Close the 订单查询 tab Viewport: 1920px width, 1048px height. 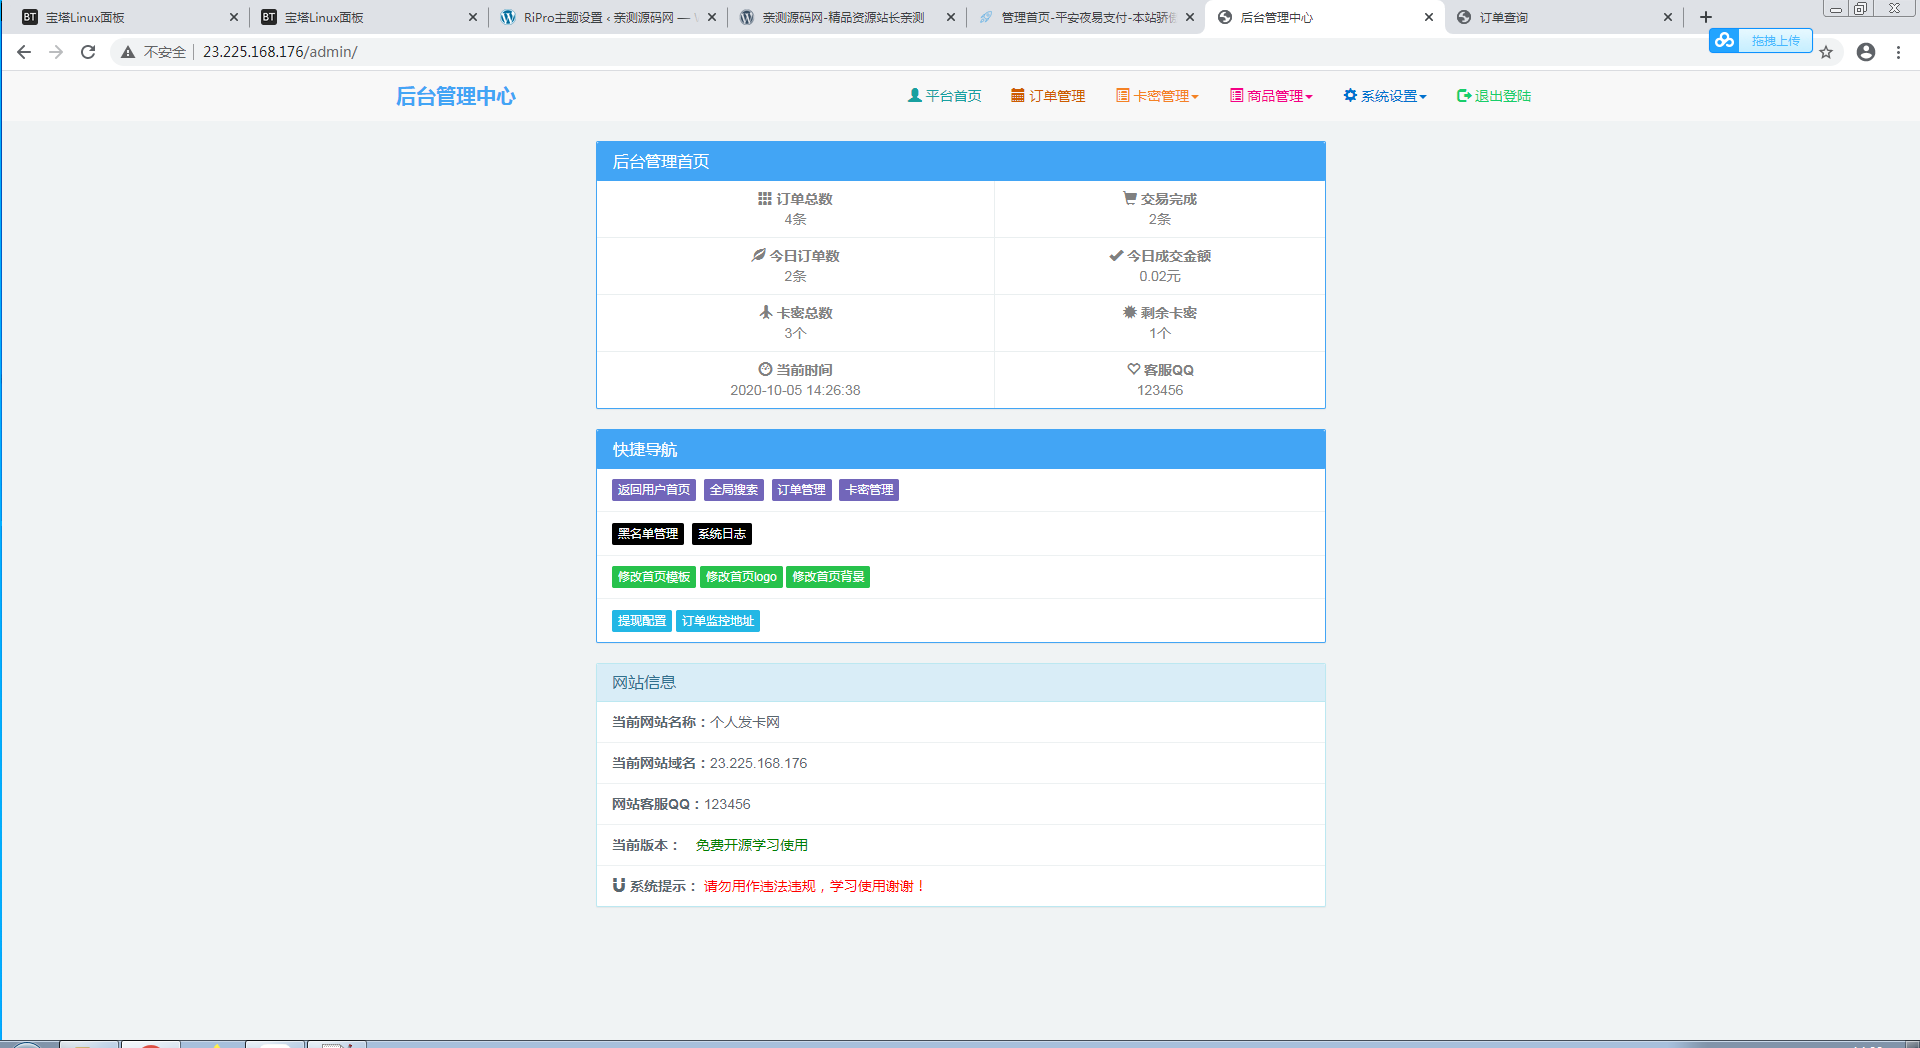click(x=1668, y=17)
